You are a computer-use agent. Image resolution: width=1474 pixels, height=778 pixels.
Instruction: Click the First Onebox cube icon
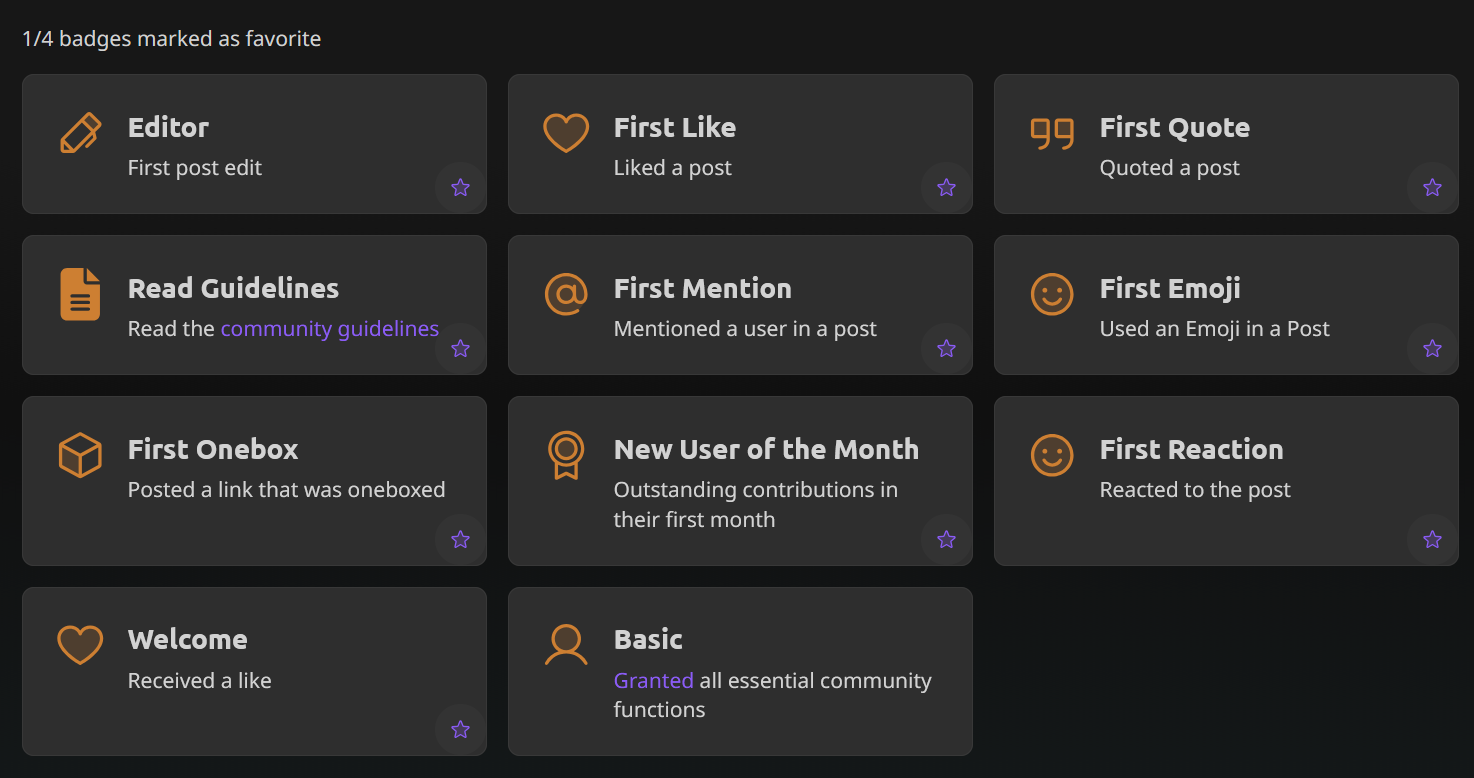(x=80, y=455)
